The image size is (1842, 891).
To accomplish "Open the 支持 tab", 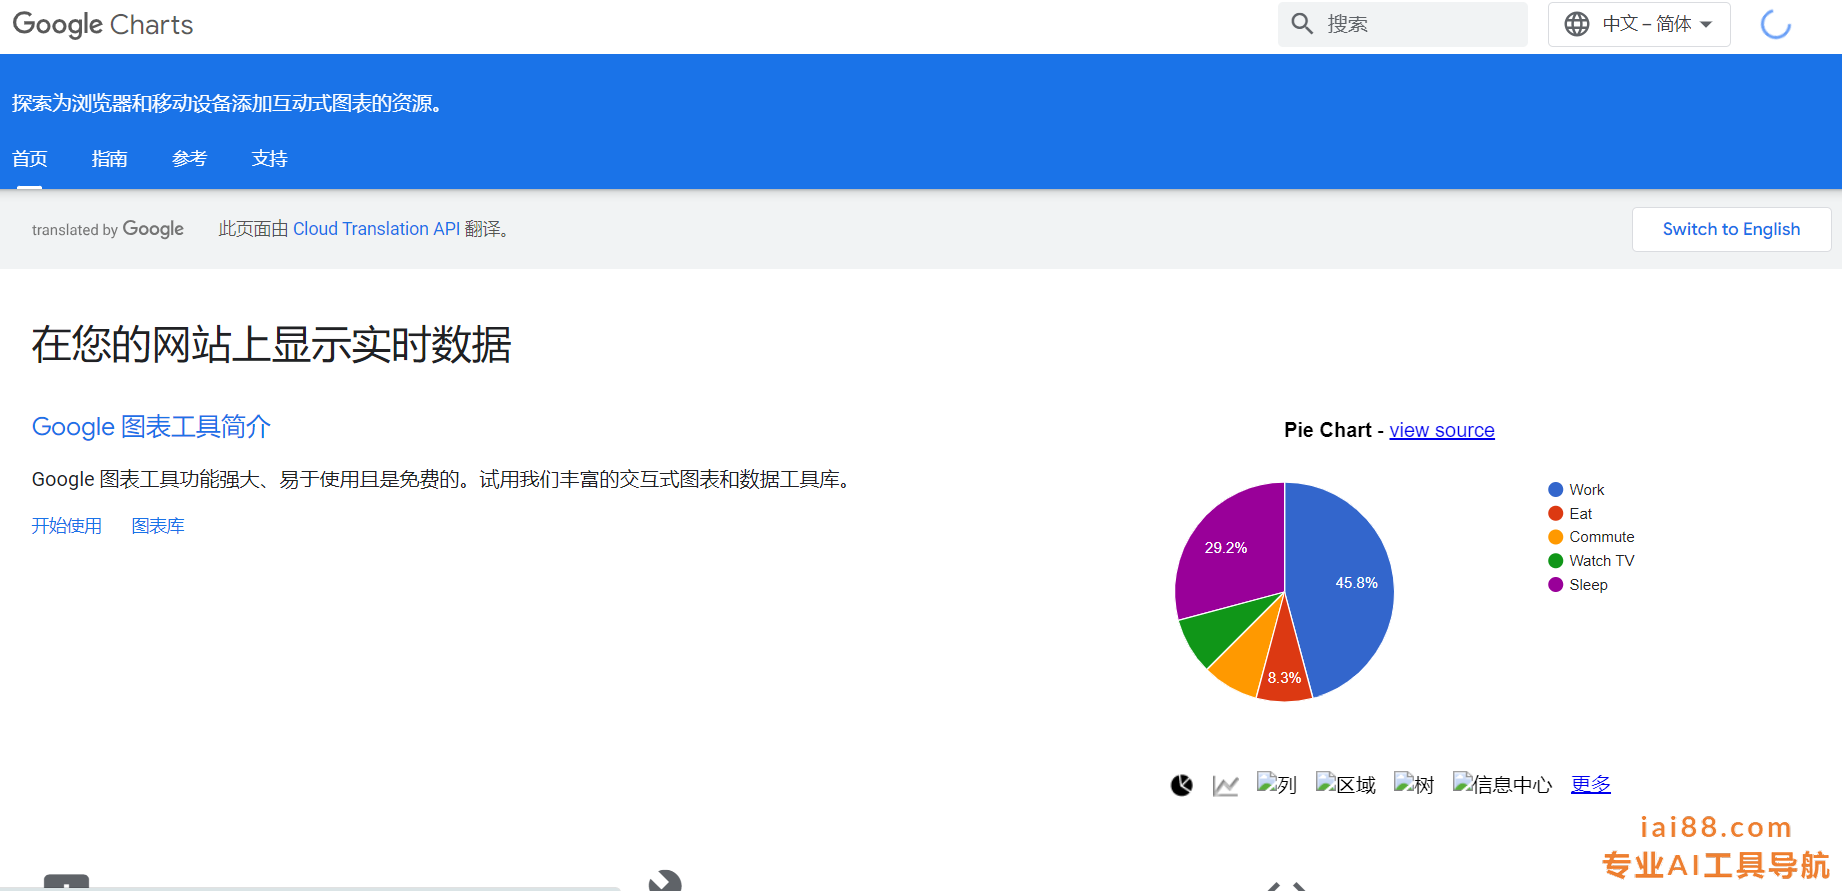I will coord(270,159).
